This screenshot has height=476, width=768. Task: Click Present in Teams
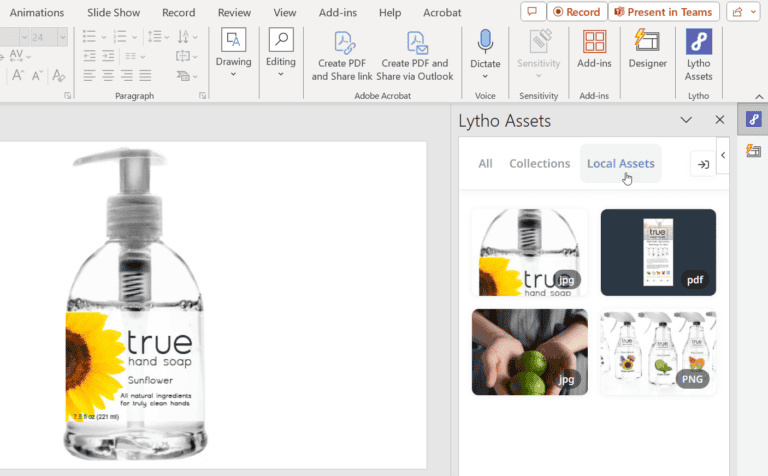[664, 12]
